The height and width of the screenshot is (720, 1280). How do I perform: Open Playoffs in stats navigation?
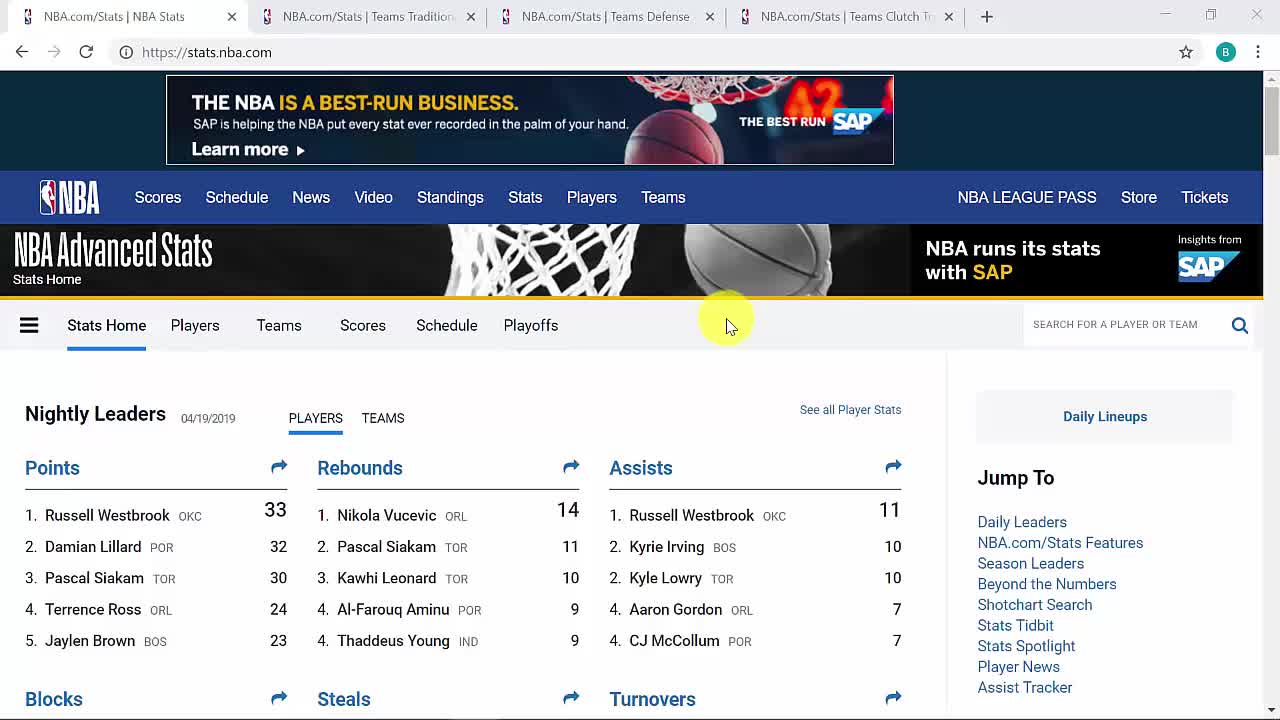pyautogui.click(x=530, y=325)
